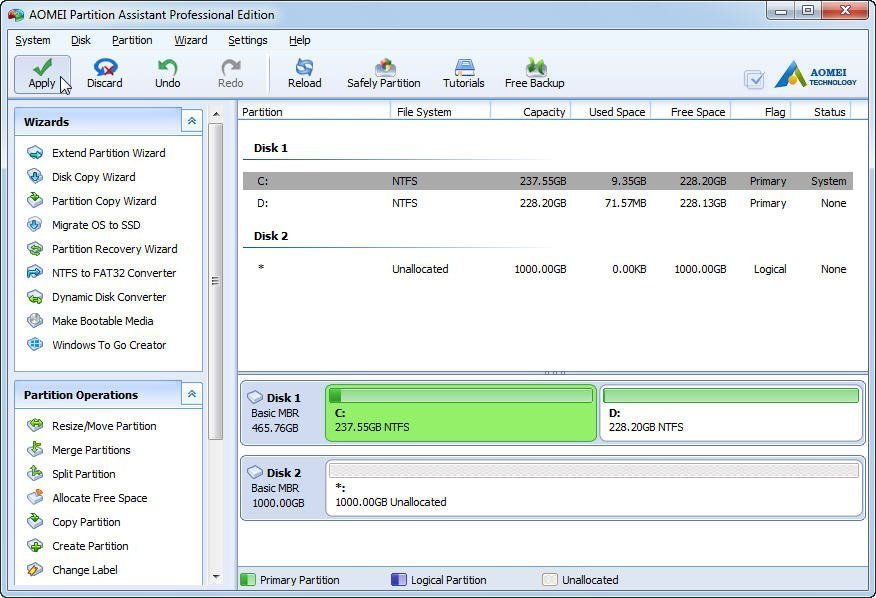Image resolution: width=876 pixels, height=598 pixels.
Task: Select Split Partition operation
Action: (72, 474)
